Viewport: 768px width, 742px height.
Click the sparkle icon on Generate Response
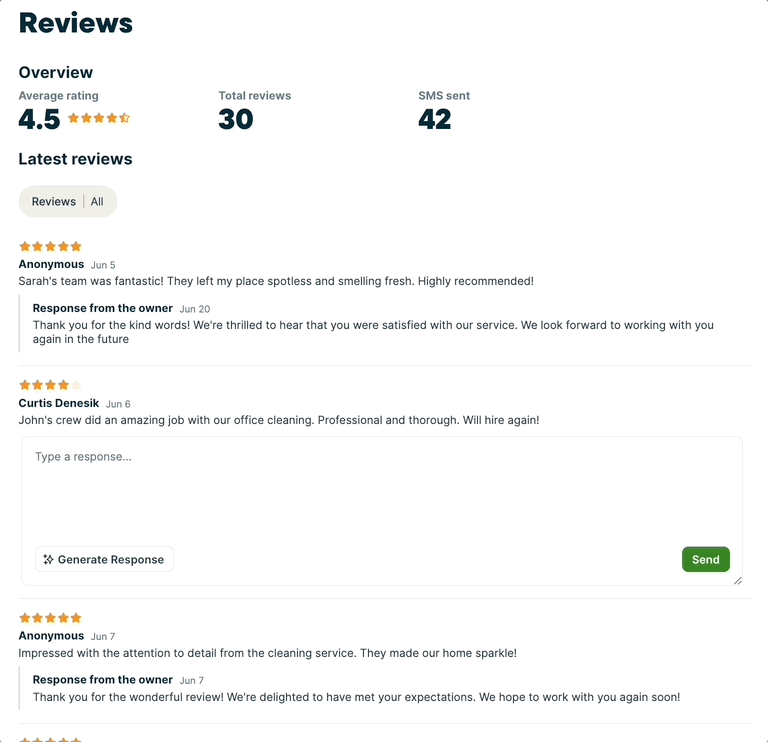[x=48, y=560]
